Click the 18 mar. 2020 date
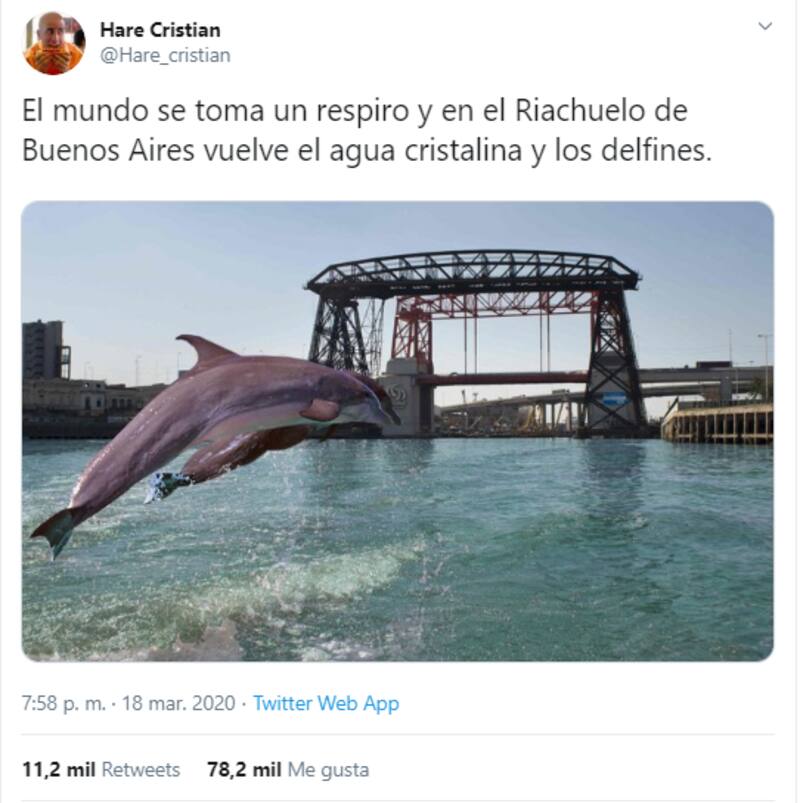The image size is (800, 803). [178, 703]
